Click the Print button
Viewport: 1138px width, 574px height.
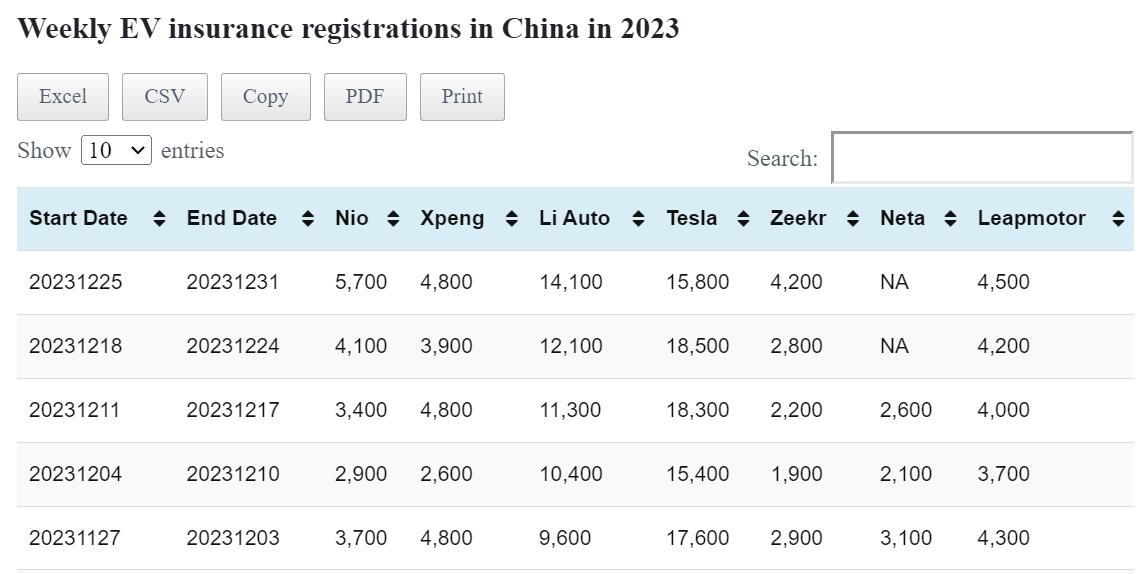(x=462, y=97)
